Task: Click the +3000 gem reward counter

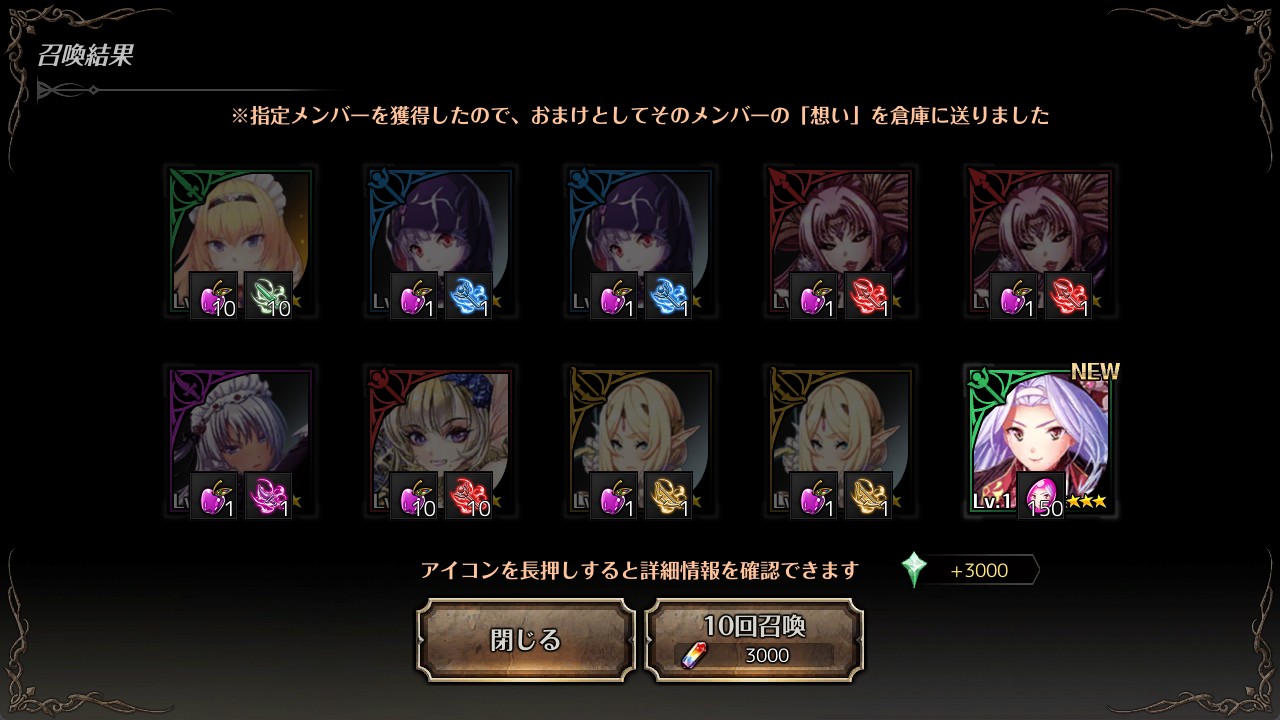Action: click(979, 571)
